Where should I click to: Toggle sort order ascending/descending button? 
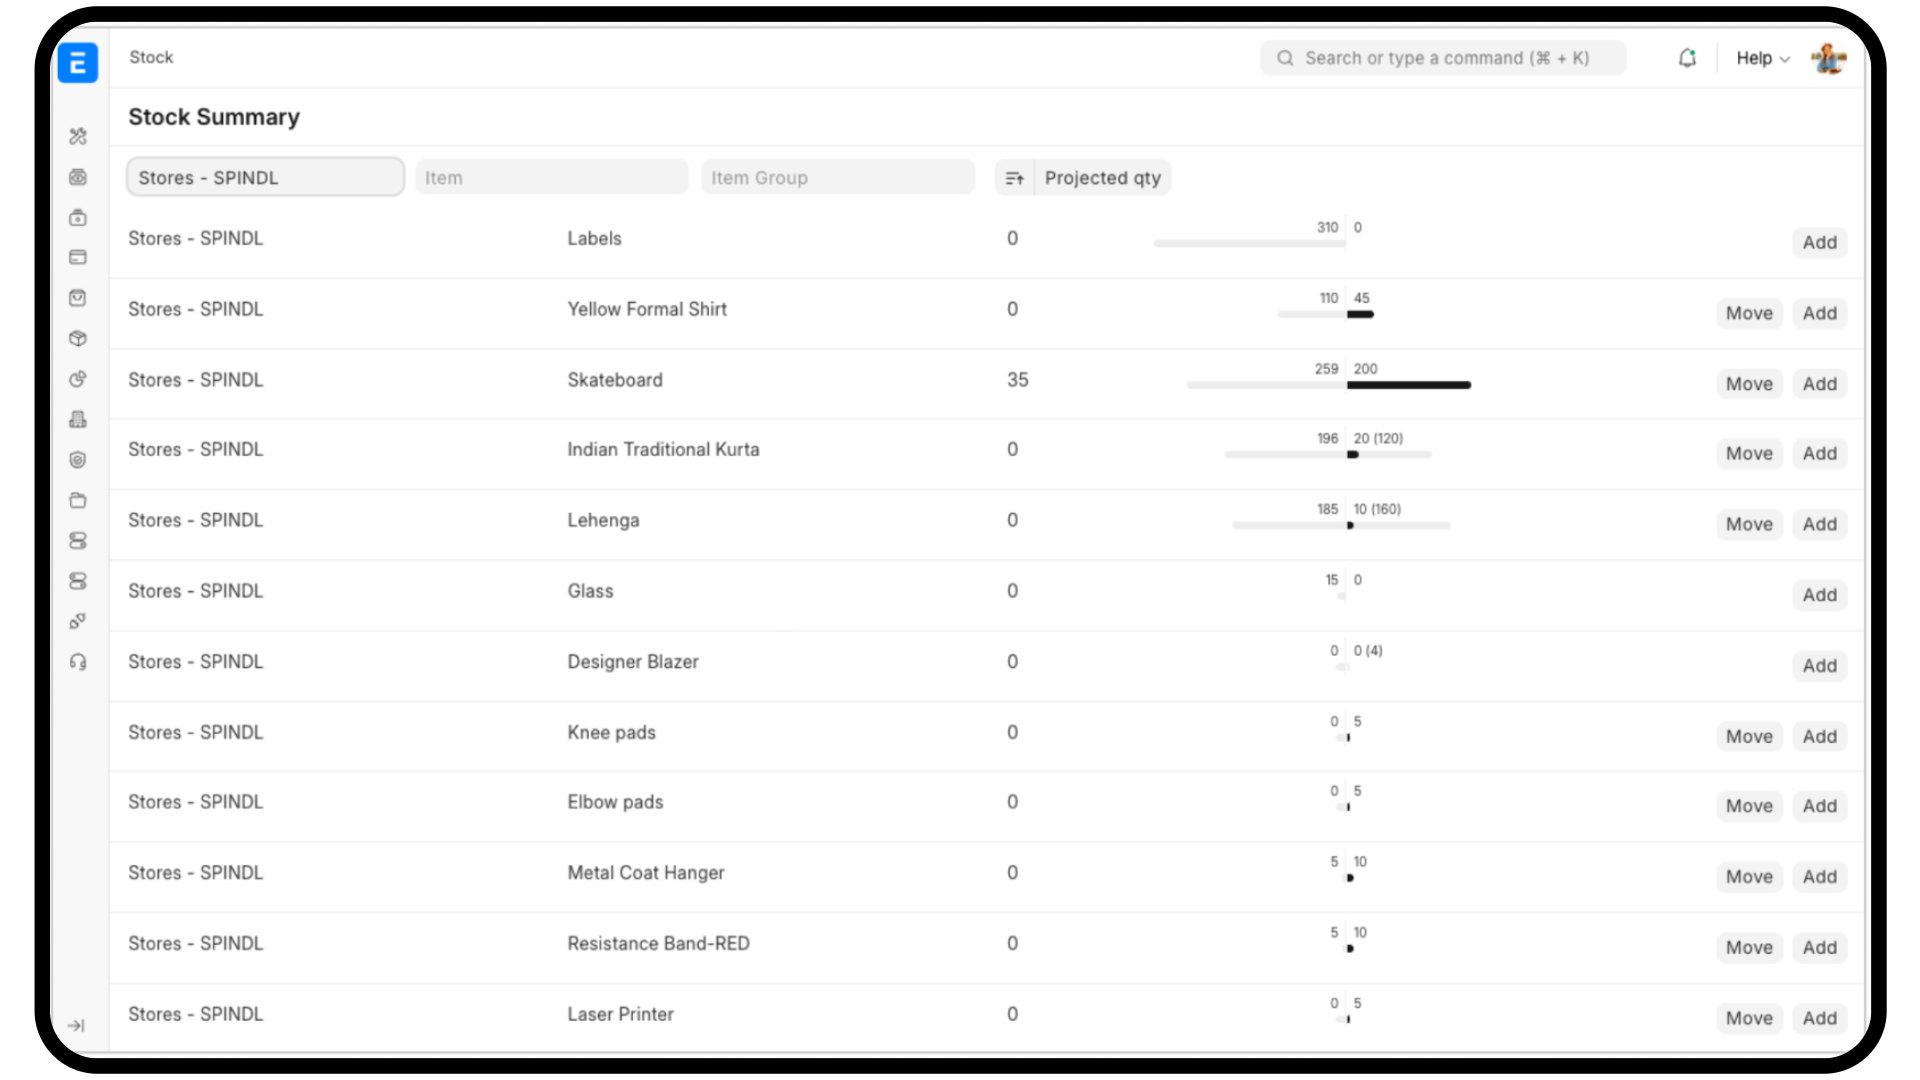pyautogui.click(x=1014, y=178)
